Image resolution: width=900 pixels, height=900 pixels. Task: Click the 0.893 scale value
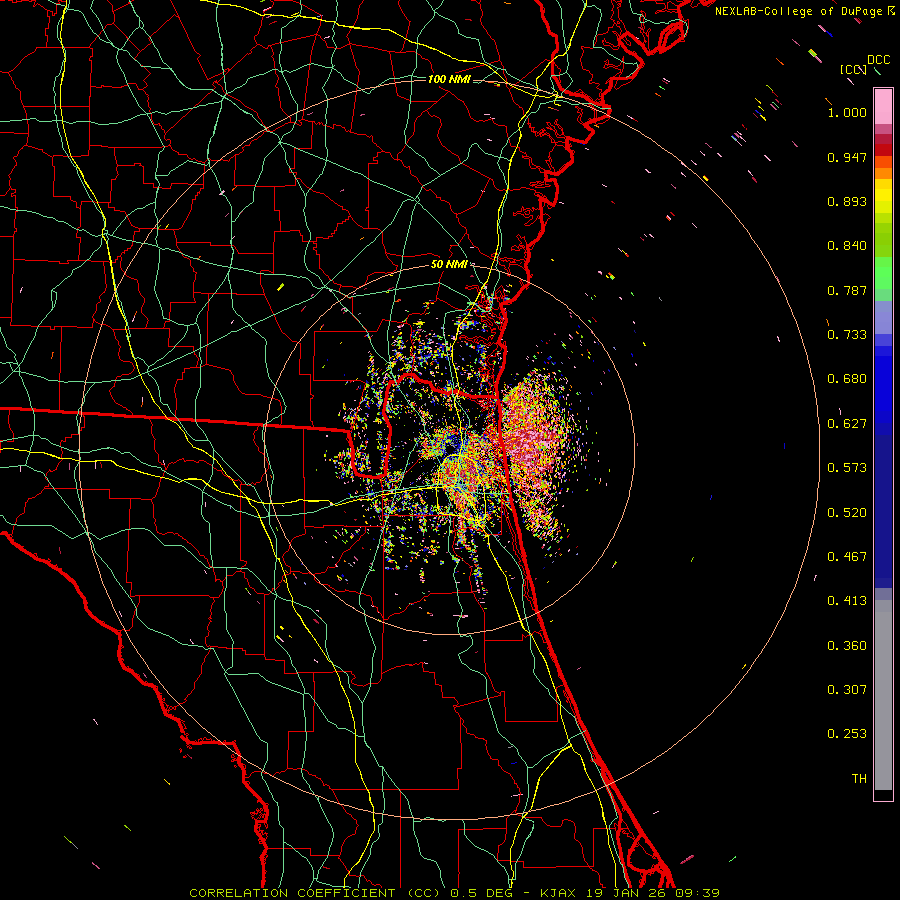[847, 201]
